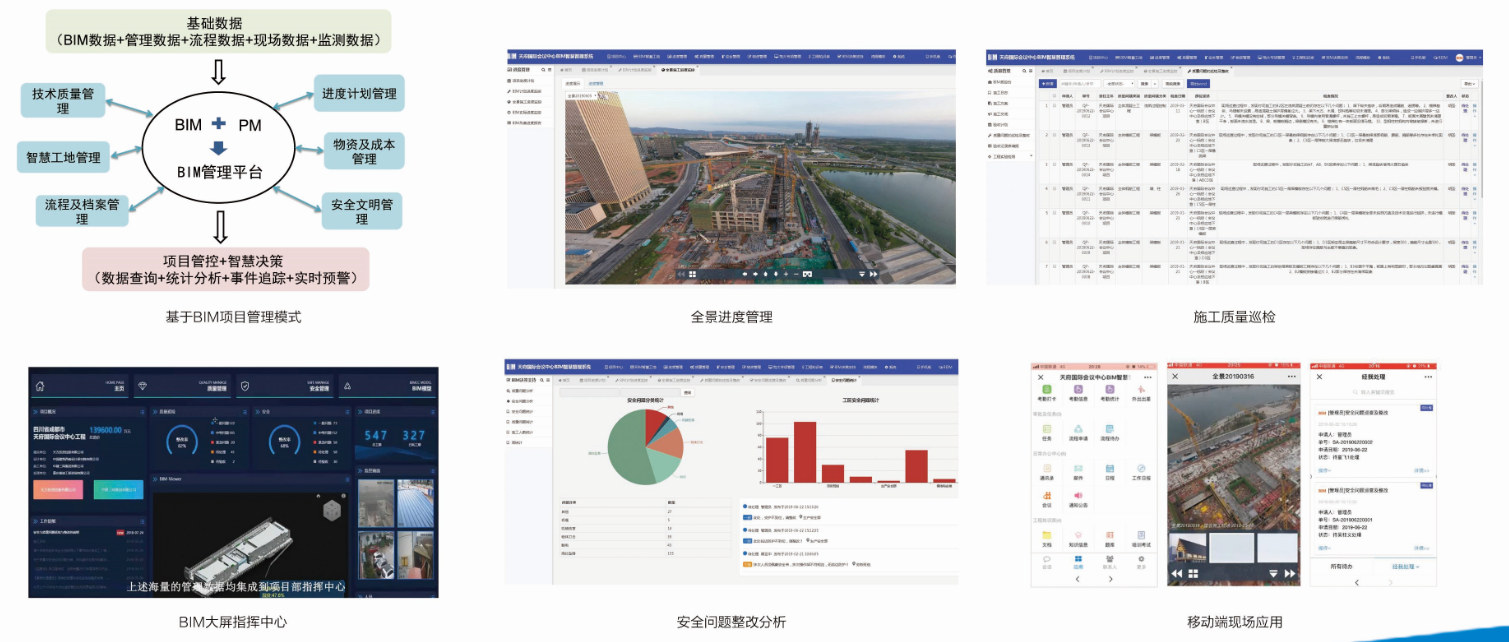This screenshot has height=642, width=1509.
Task: Open 质量管理 tab in BIM dashboard
Action: [183, 386]
